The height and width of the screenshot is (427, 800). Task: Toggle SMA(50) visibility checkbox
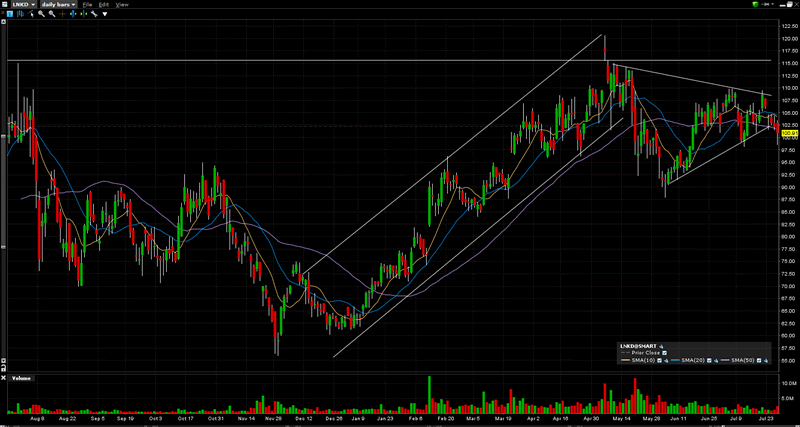(759, 360)
